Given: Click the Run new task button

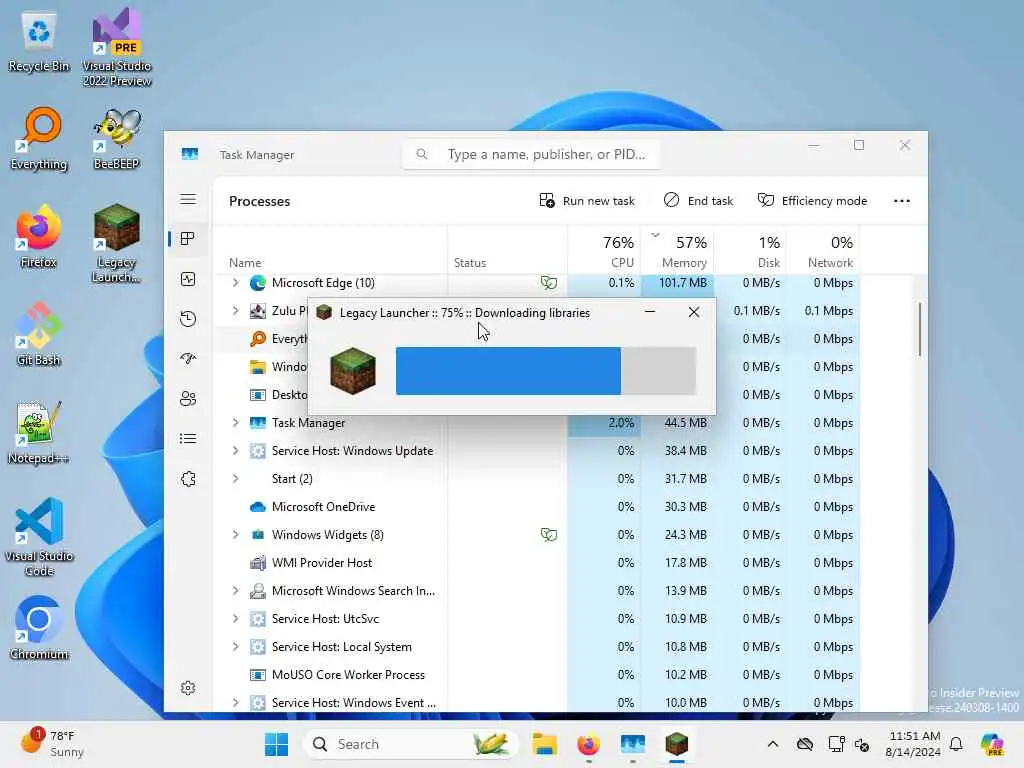Looking at the screenshot, I should [x=586, y=200].
